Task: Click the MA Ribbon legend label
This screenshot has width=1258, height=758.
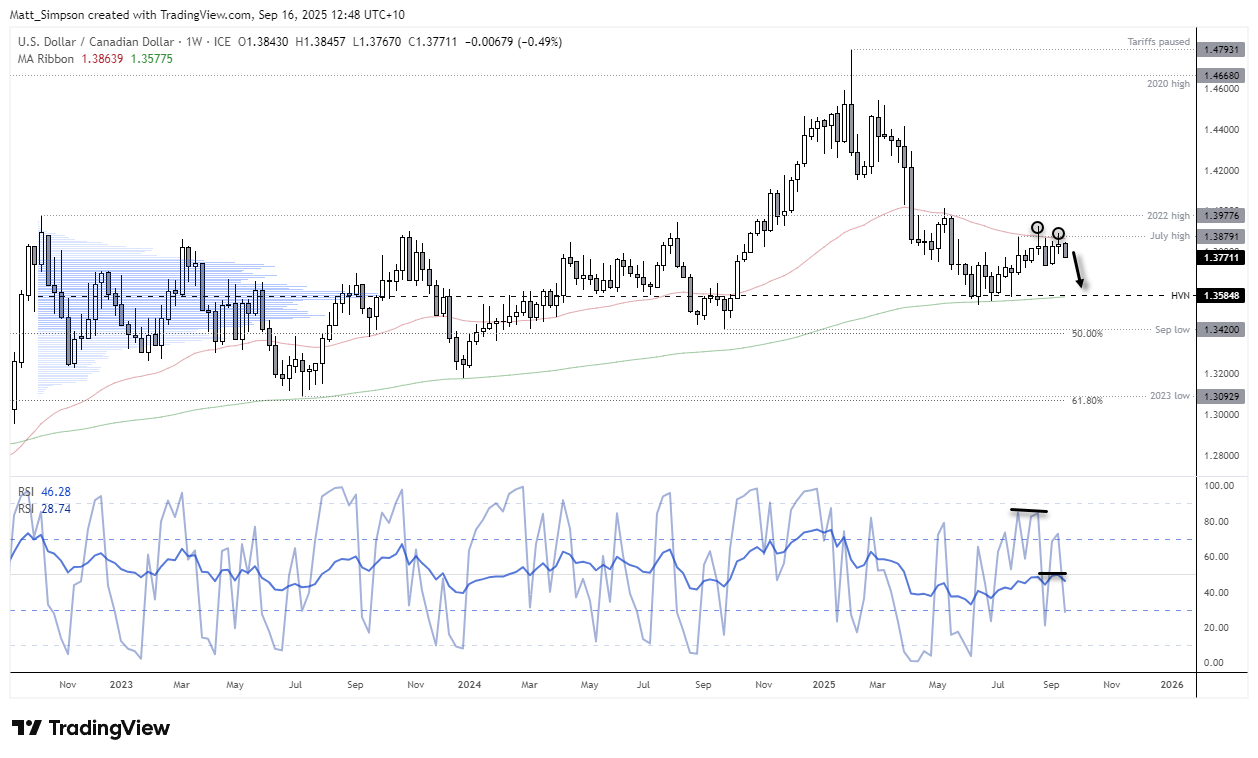Action: point(44,59)
